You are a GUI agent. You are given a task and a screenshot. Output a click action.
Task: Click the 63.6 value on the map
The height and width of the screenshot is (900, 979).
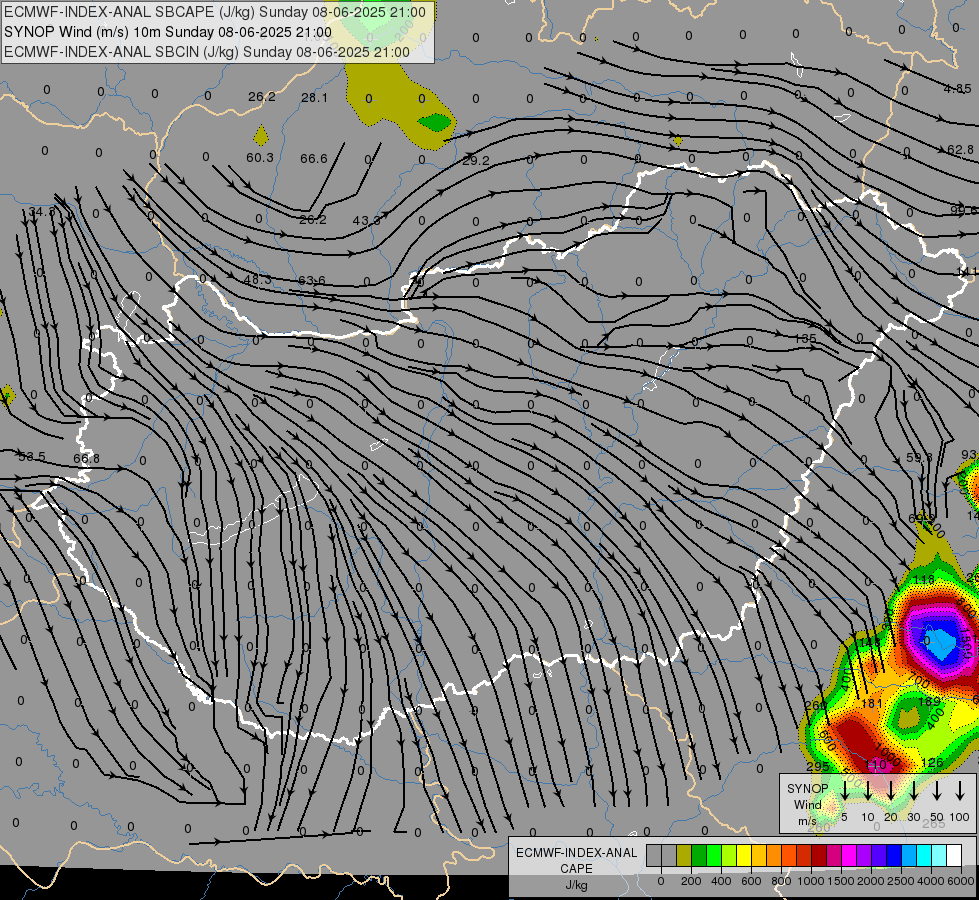pyautogui.click(x=312, y=281)
